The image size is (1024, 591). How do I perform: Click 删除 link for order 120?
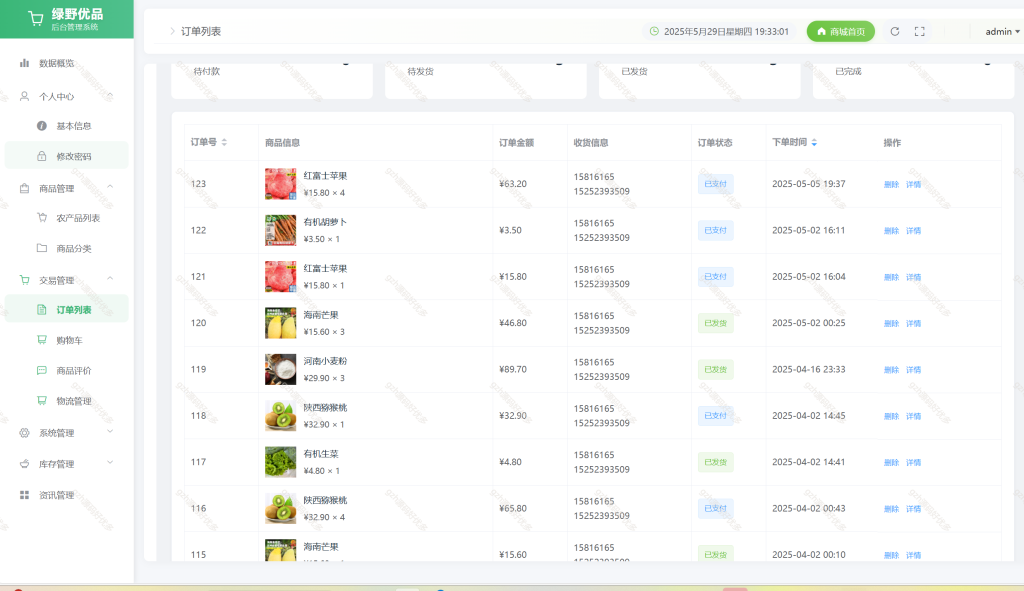[x=891, y=324]
